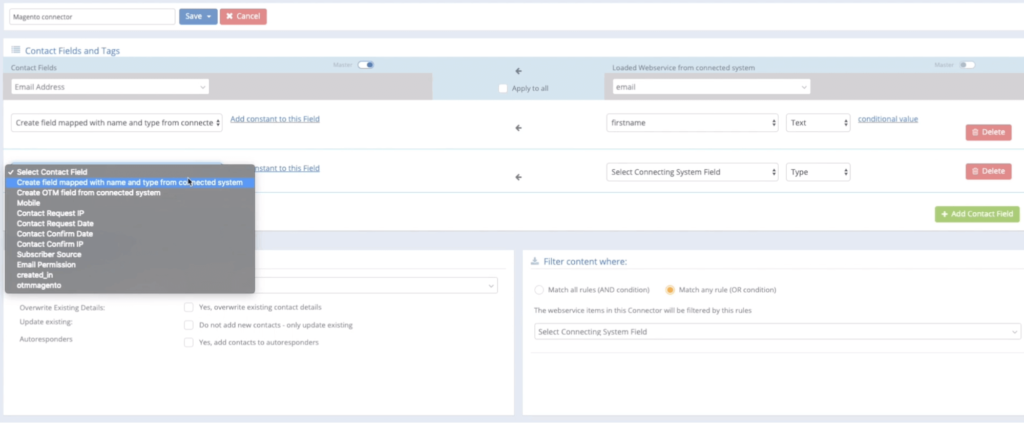The height and width of the screenshot is (423, 1024).
Task: Choose Create field mapped with name and type option
Action: point(130,183)
